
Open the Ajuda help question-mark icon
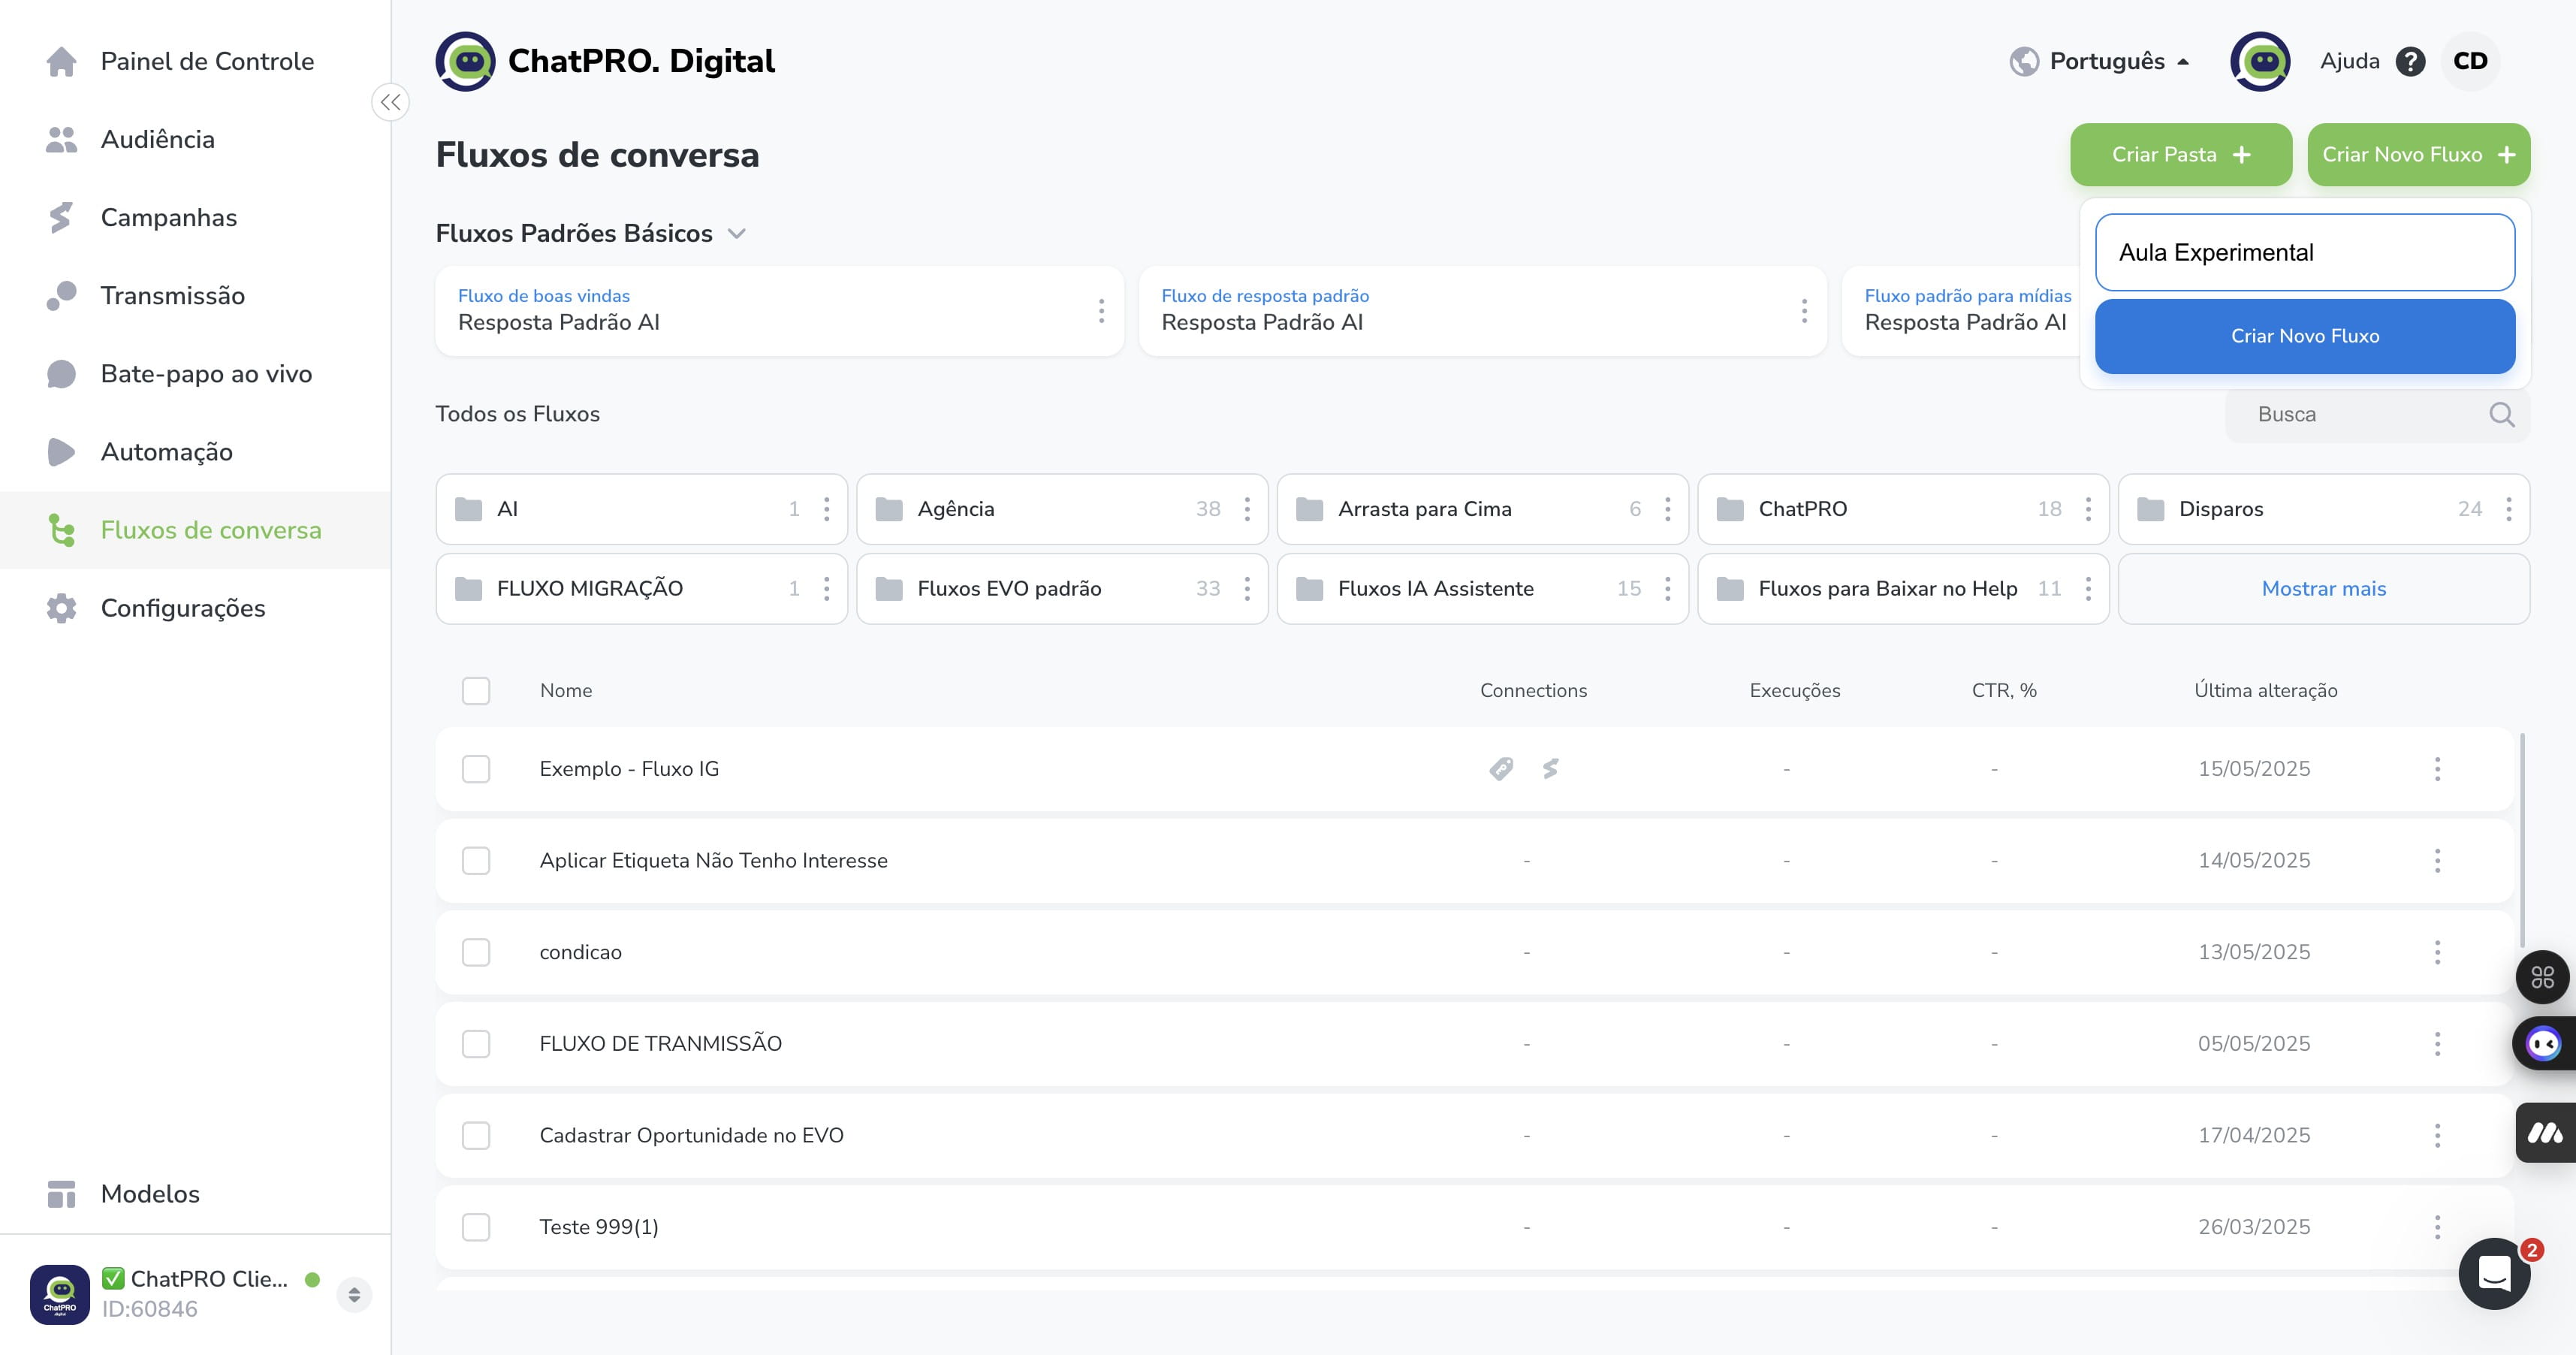coord(2410,62)
